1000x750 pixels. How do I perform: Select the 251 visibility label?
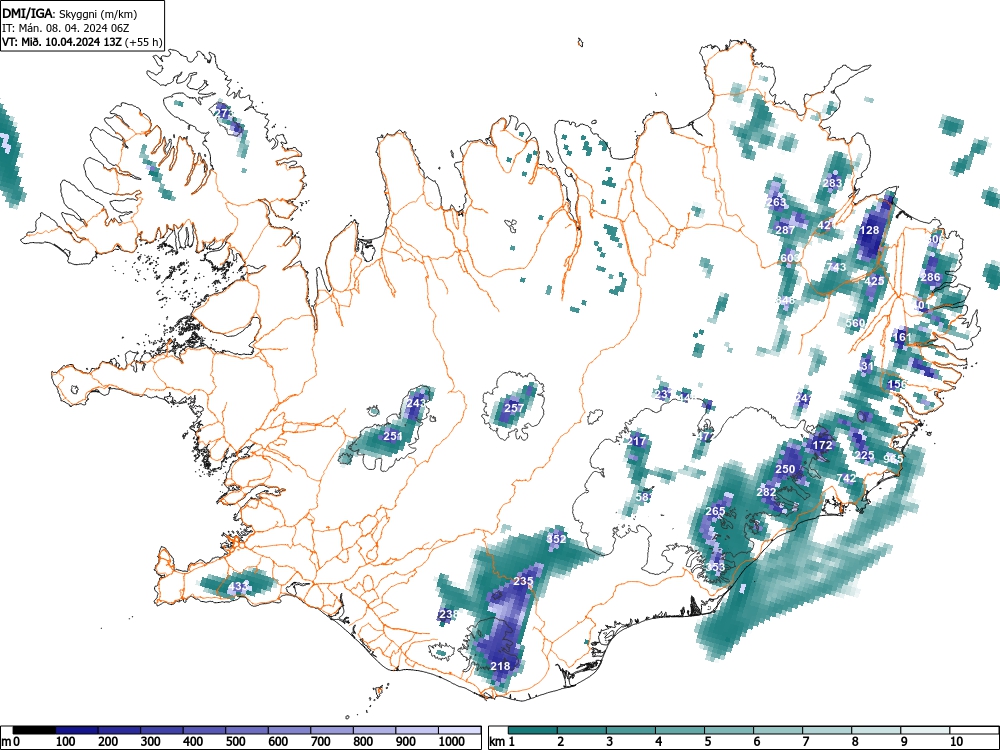[393, 436]
